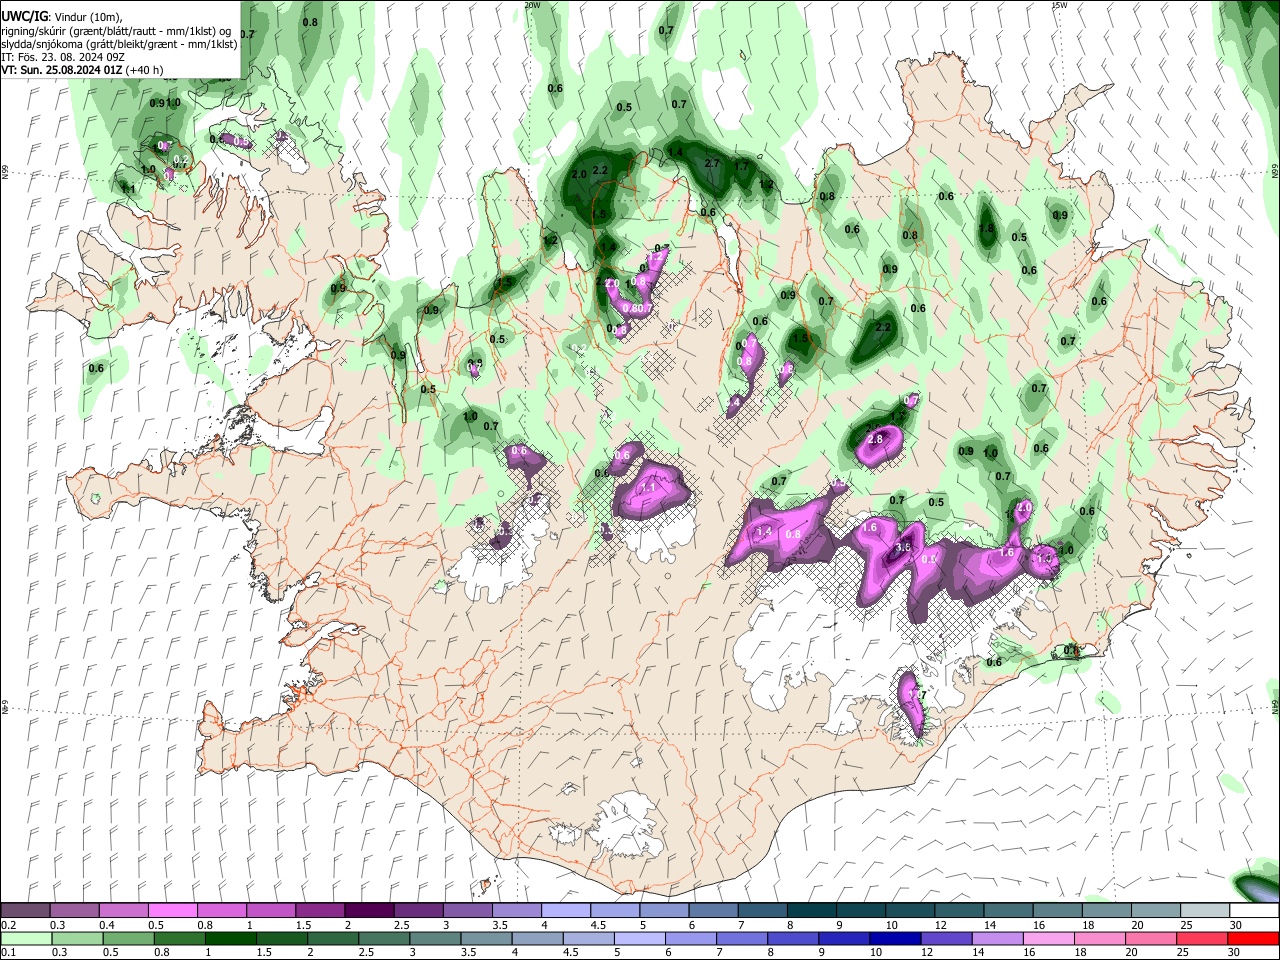
Task: Click the '1.1' value inside the purple patch
Action: (648, 487)
